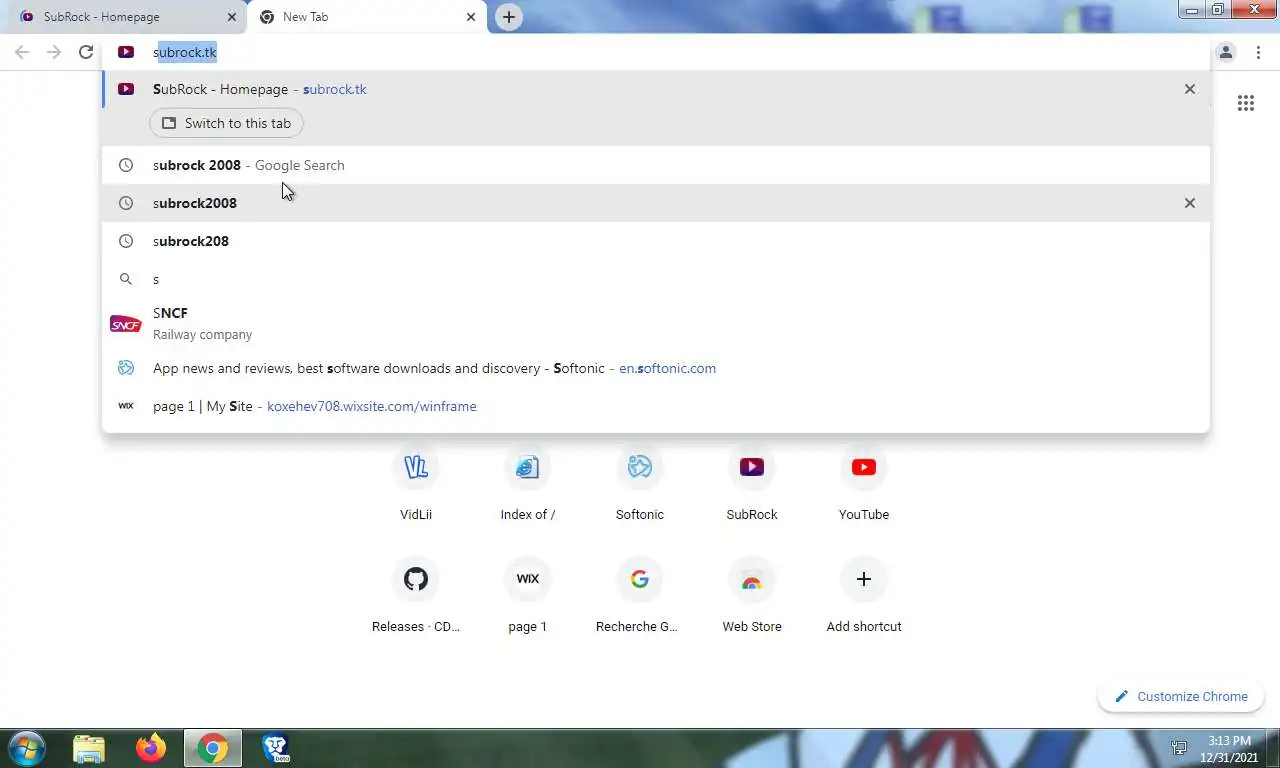Choose the 'subrock2008' history suggestion
Screen dimensions: 1280x768
(x=656, y=203)
